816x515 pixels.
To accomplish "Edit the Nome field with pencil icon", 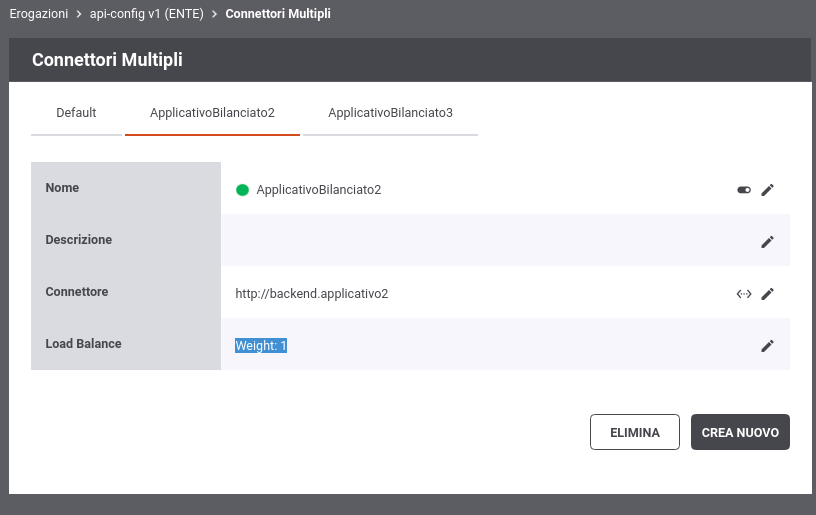I will (x=767, y=190).
